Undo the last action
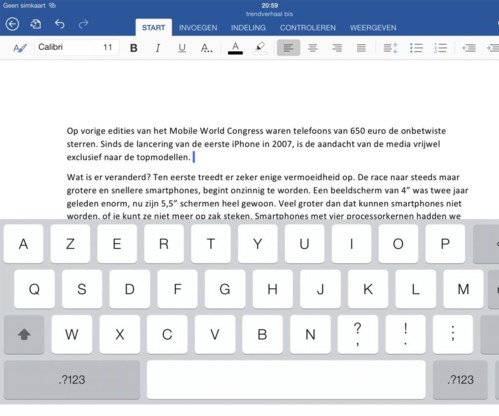 pyautogui.click(x=60, y=24)
